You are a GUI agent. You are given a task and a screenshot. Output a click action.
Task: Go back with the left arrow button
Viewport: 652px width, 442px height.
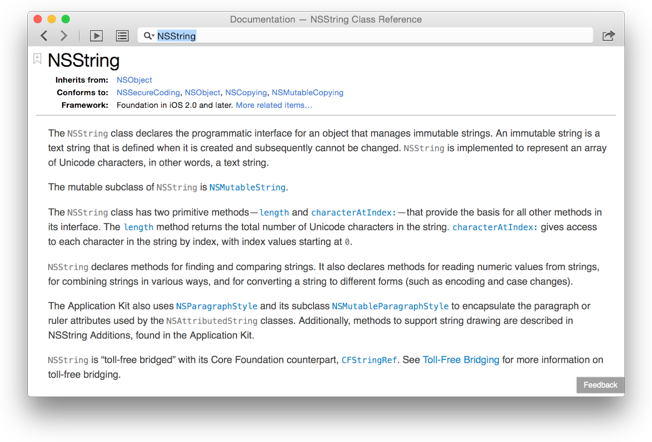pos(44,36)
